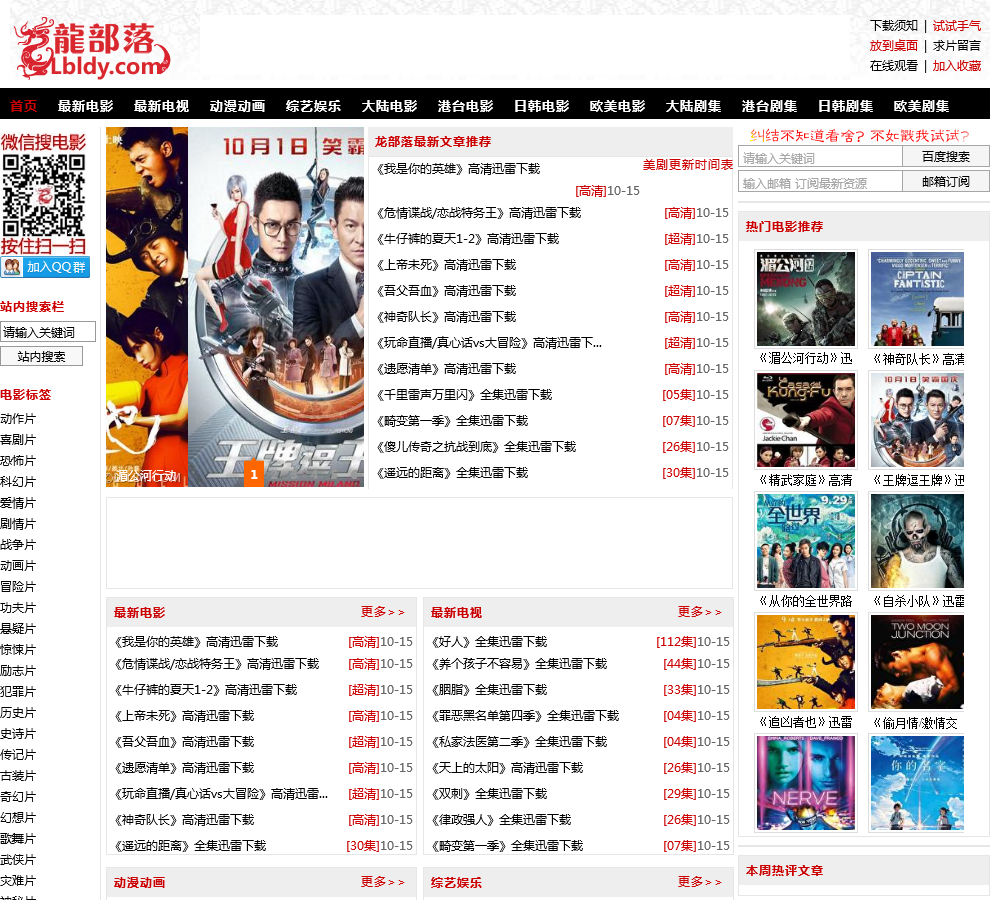Select the 战争片 movie tag
The width and height of the screenshot is (990, 900).
(x=18, y=544)
